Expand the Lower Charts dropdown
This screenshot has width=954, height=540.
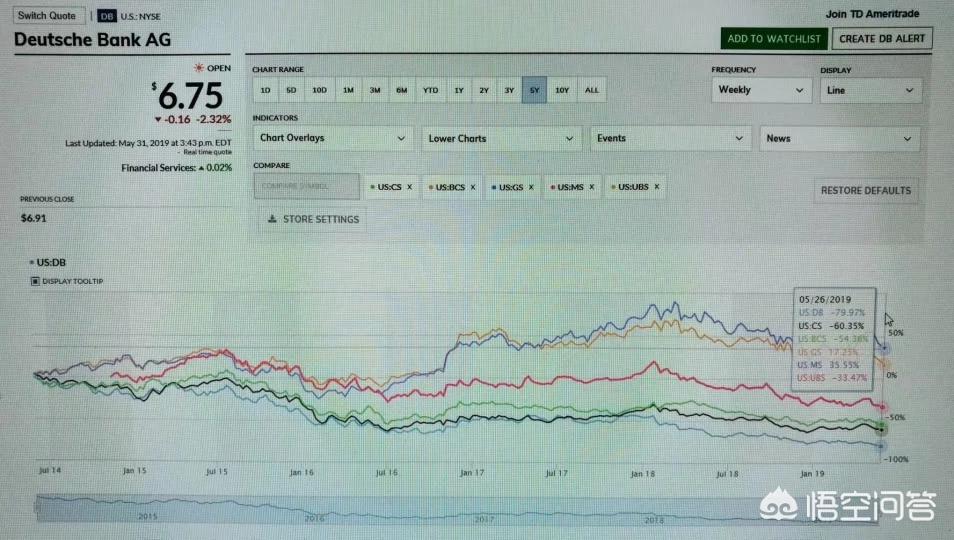(501, 139)
